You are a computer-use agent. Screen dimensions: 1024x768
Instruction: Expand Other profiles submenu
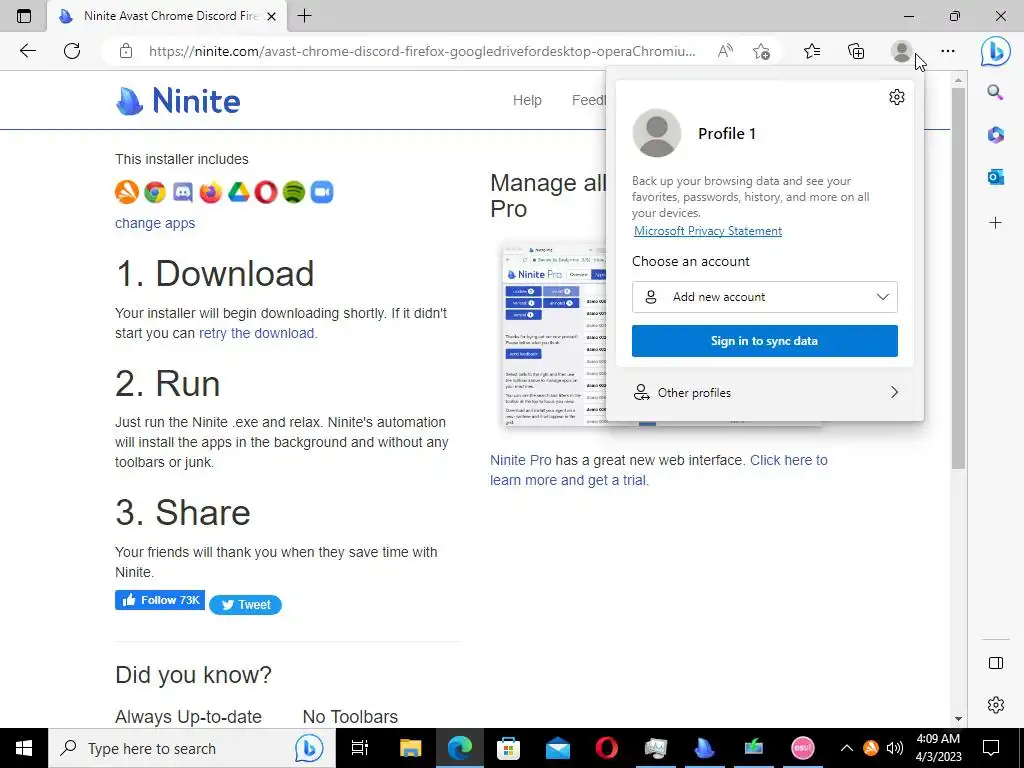click(x=765, y=392)
